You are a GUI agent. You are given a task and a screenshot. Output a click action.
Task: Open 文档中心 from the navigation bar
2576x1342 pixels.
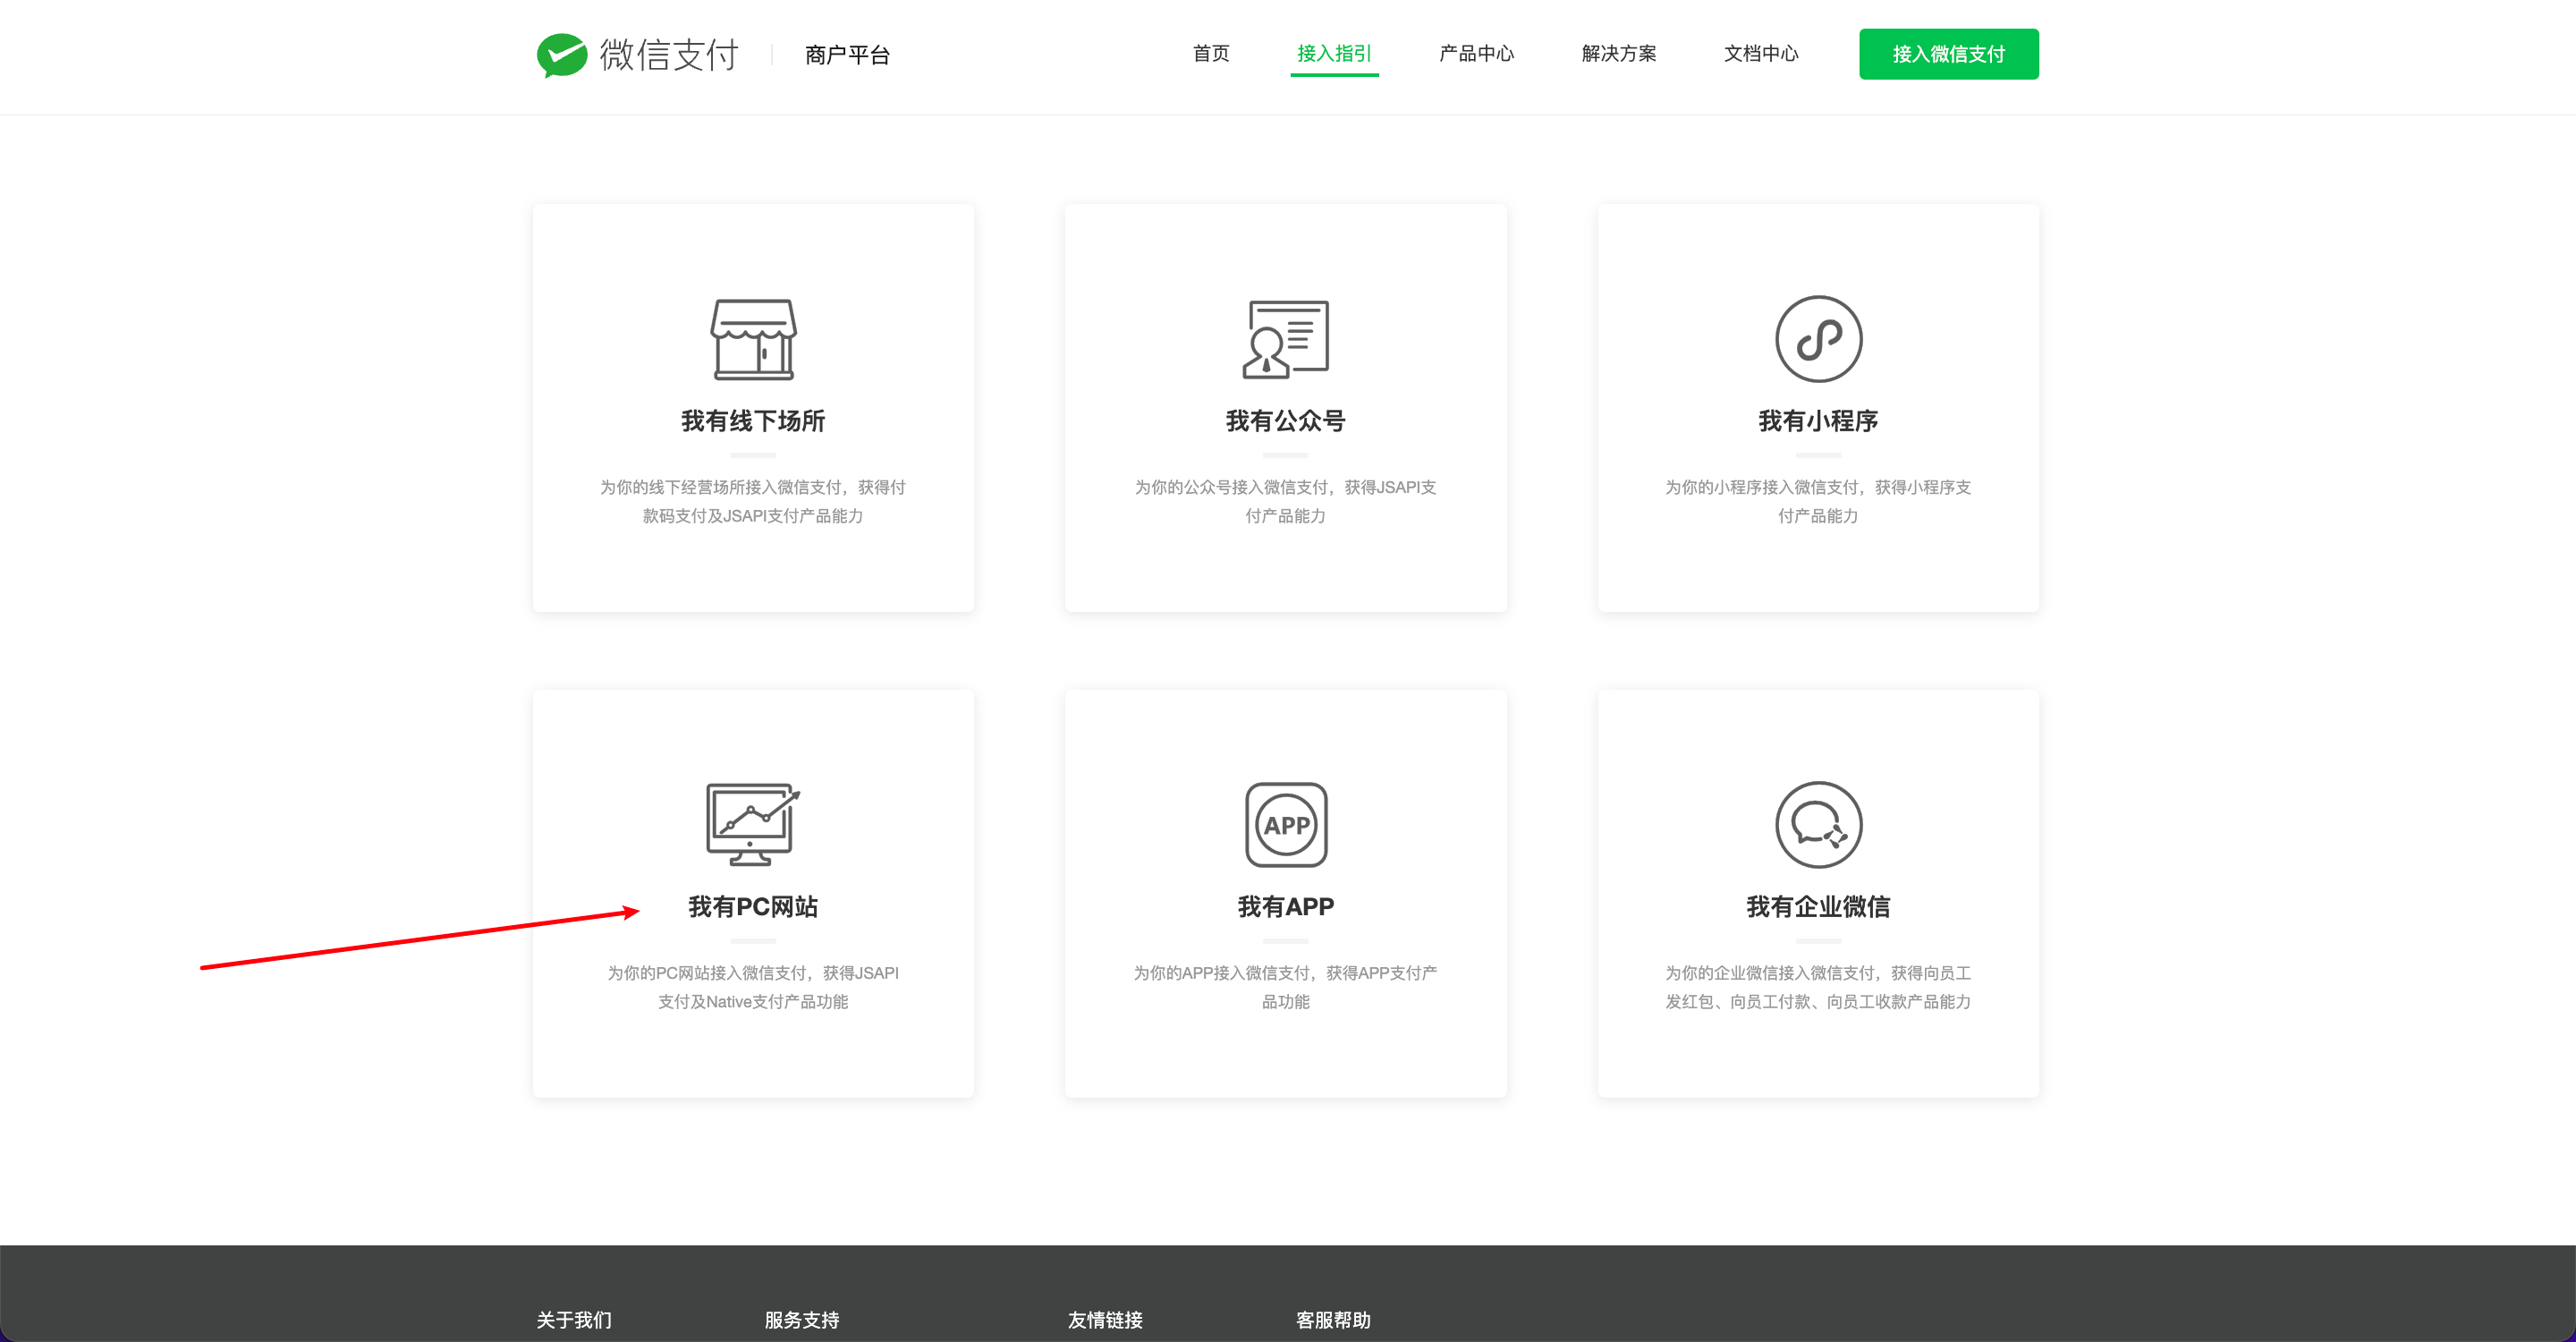(1760, 53)
